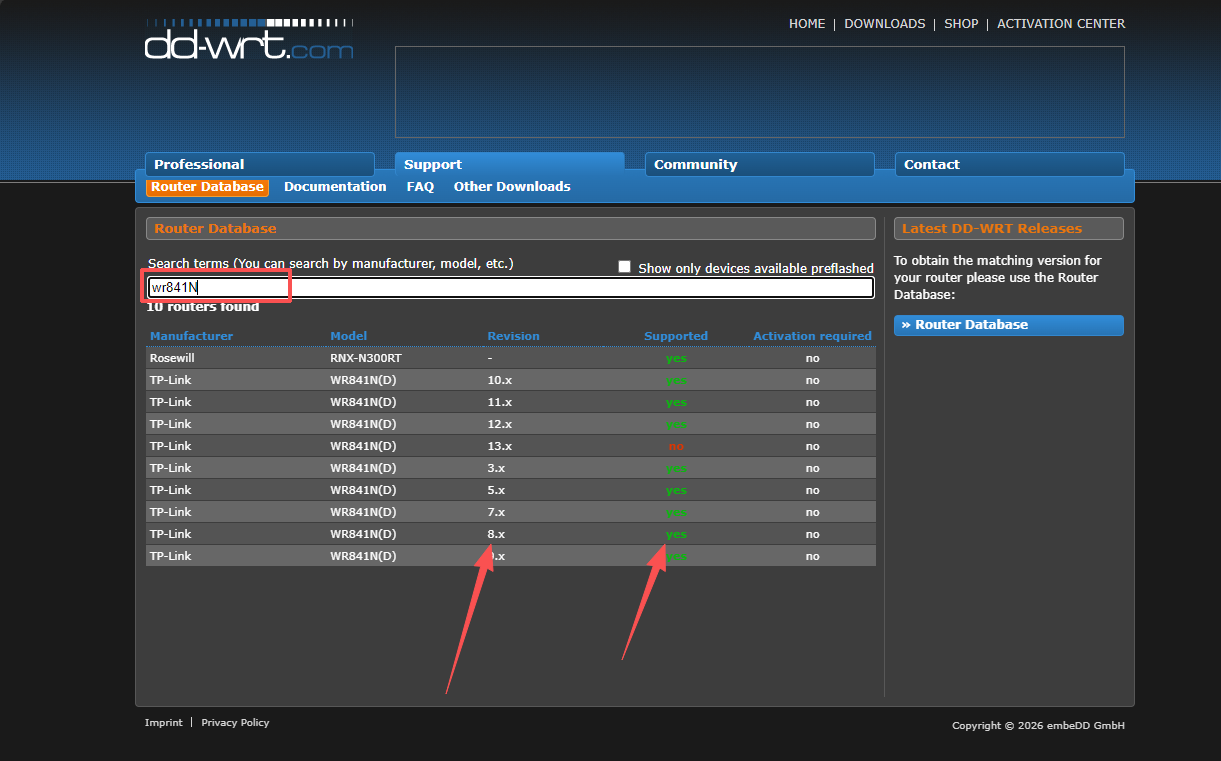The image size is (1221, 761).
Task: Sort by the Manufacturer column header
Action: coord(191,336)
